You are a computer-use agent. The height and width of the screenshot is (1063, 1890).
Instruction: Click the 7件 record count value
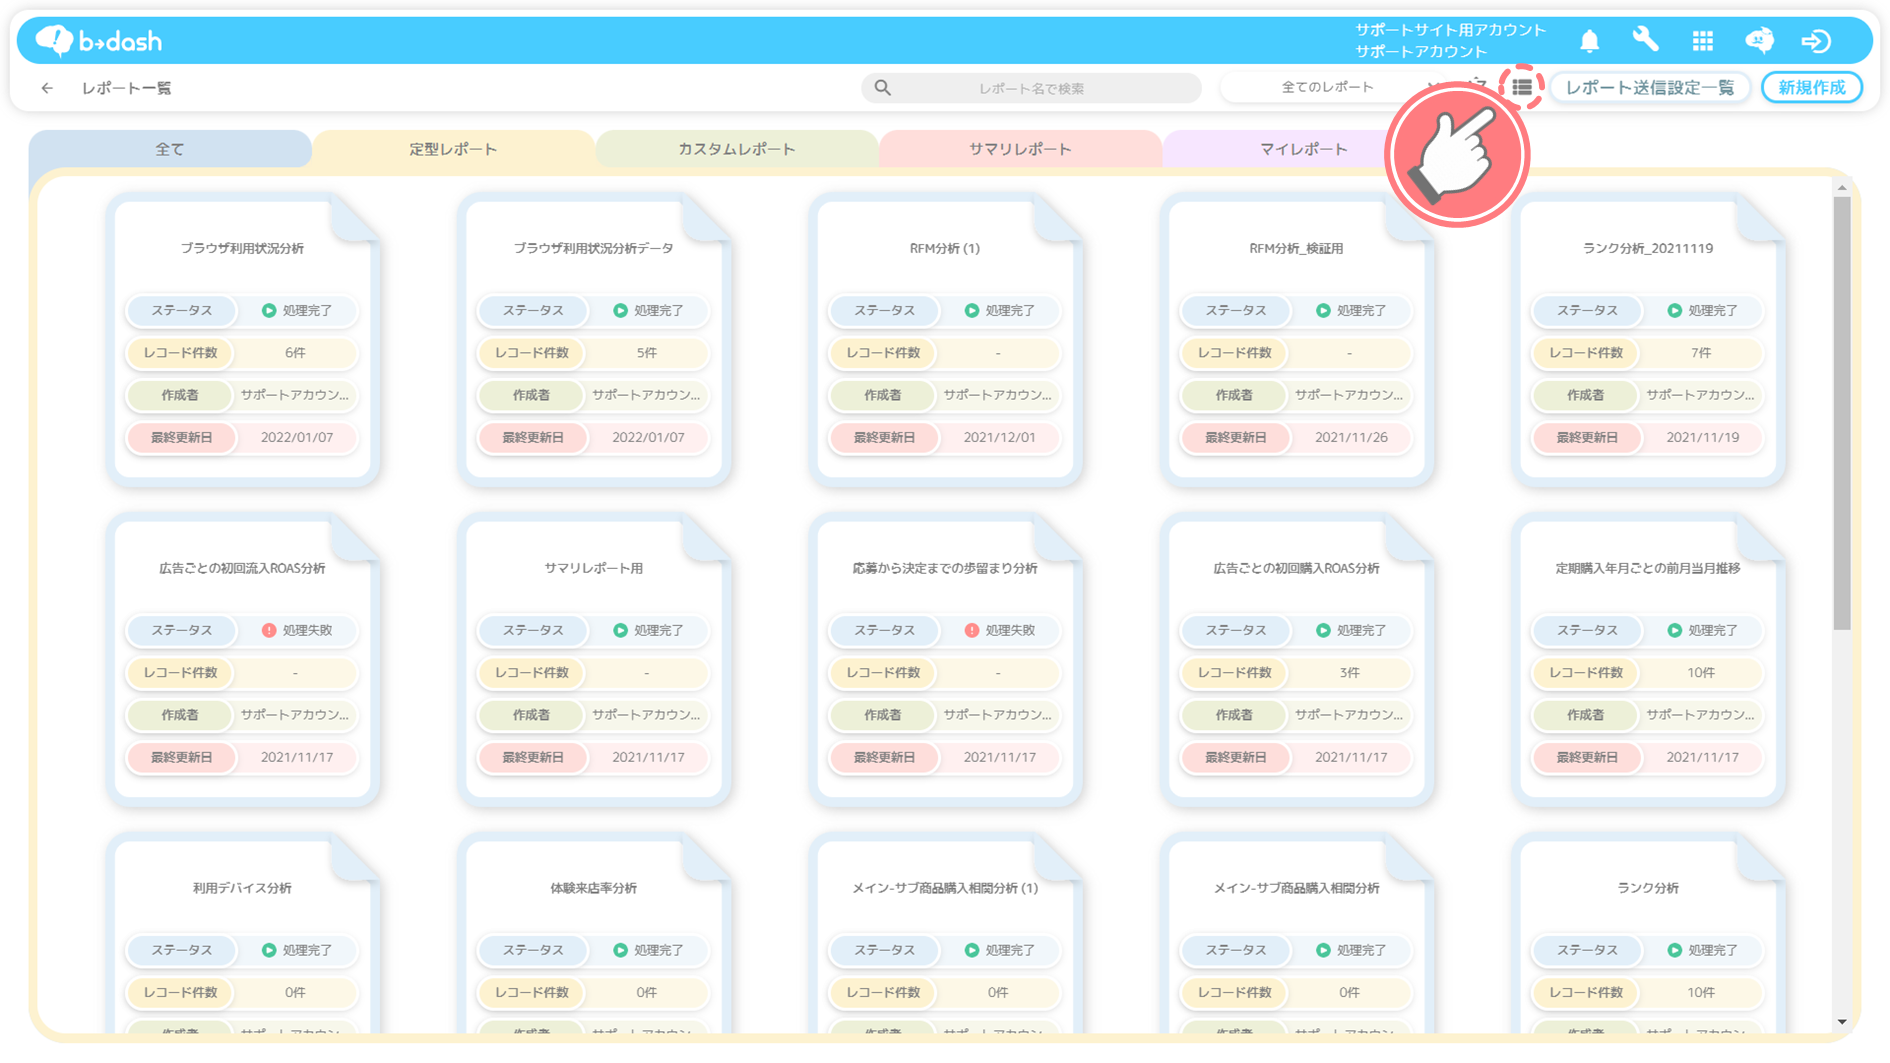click(x=1701, y=353)
